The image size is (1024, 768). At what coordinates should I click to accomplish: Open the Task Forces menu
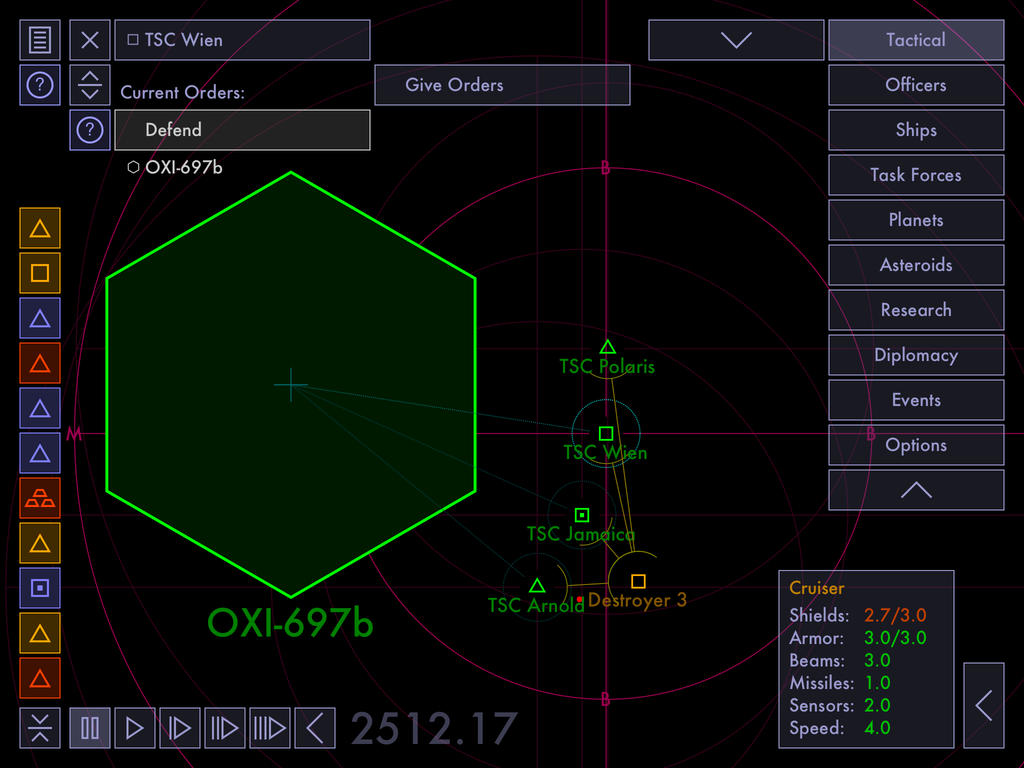916,175
